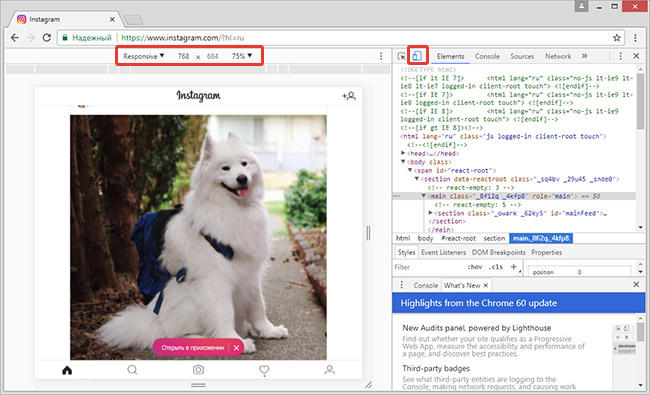This screenshot has width=650, height=395.
Task: Switch to the drawer Console tab
Action: [x=426, y=286]
